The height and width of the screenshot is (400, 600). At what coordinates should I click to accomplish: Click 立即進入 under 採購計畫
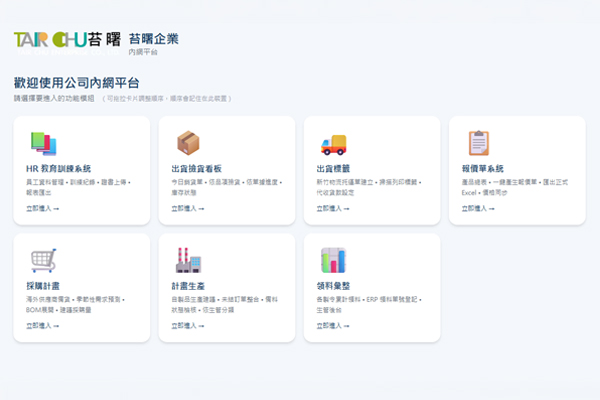pos(42,326)
